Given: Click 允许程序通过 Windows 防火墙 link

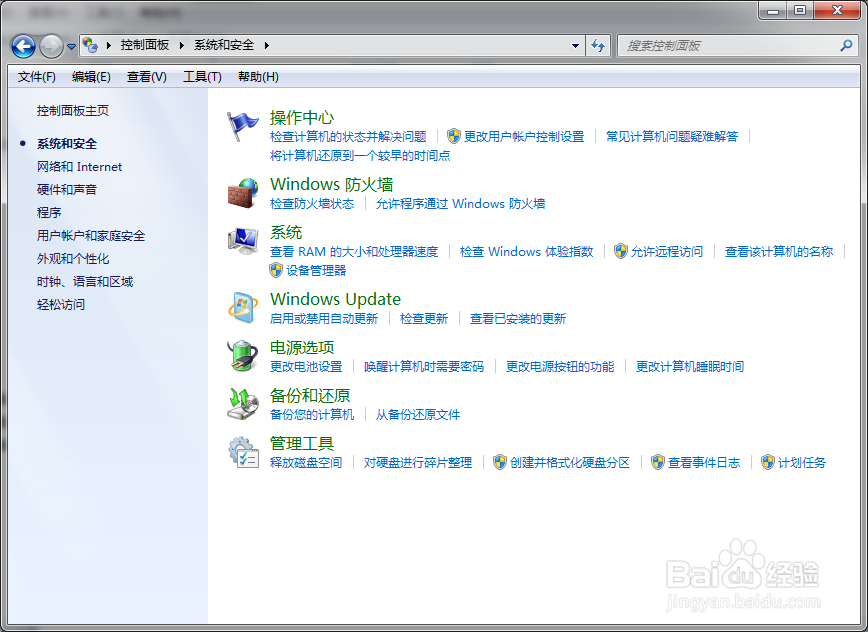Looking at the screenshot, I should [460, 204].
